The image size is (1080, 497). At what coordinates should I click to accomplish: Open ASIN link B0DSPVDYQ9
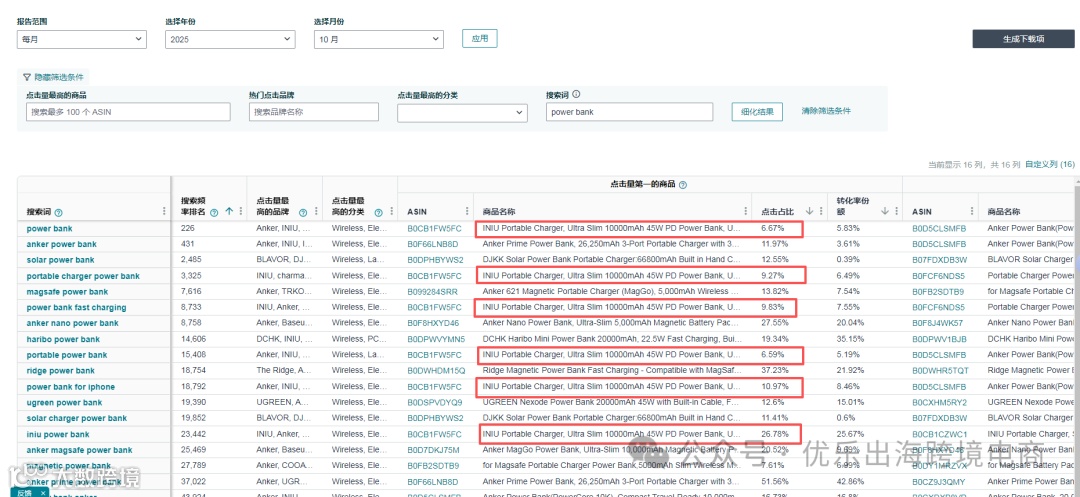(435, 403)
